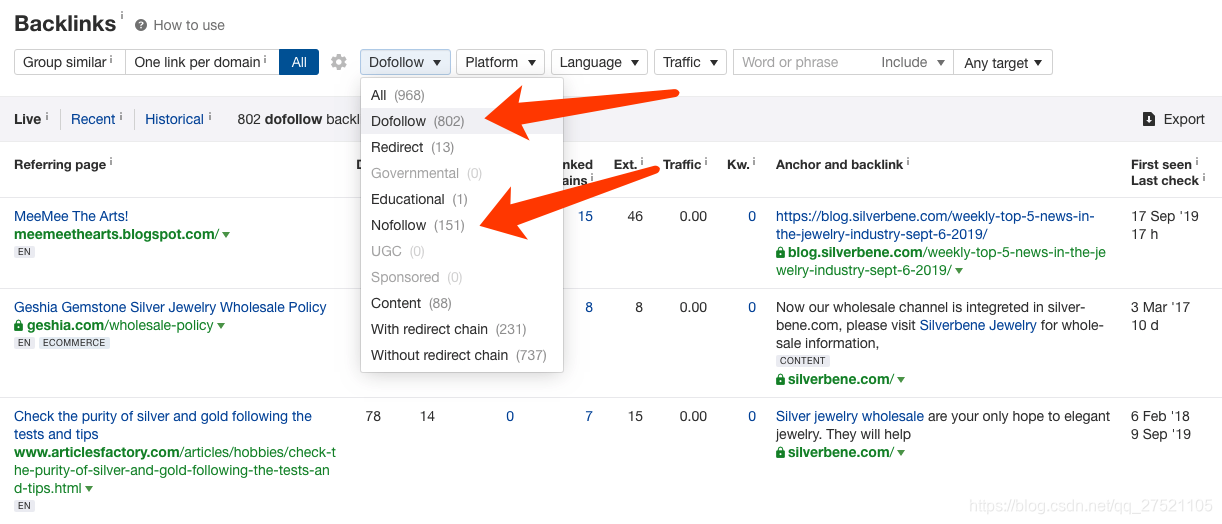The height and width of the screenshot is (524, 1222).
Task: Choose Nofollow from the link type menu
Action: pos(399,225)
